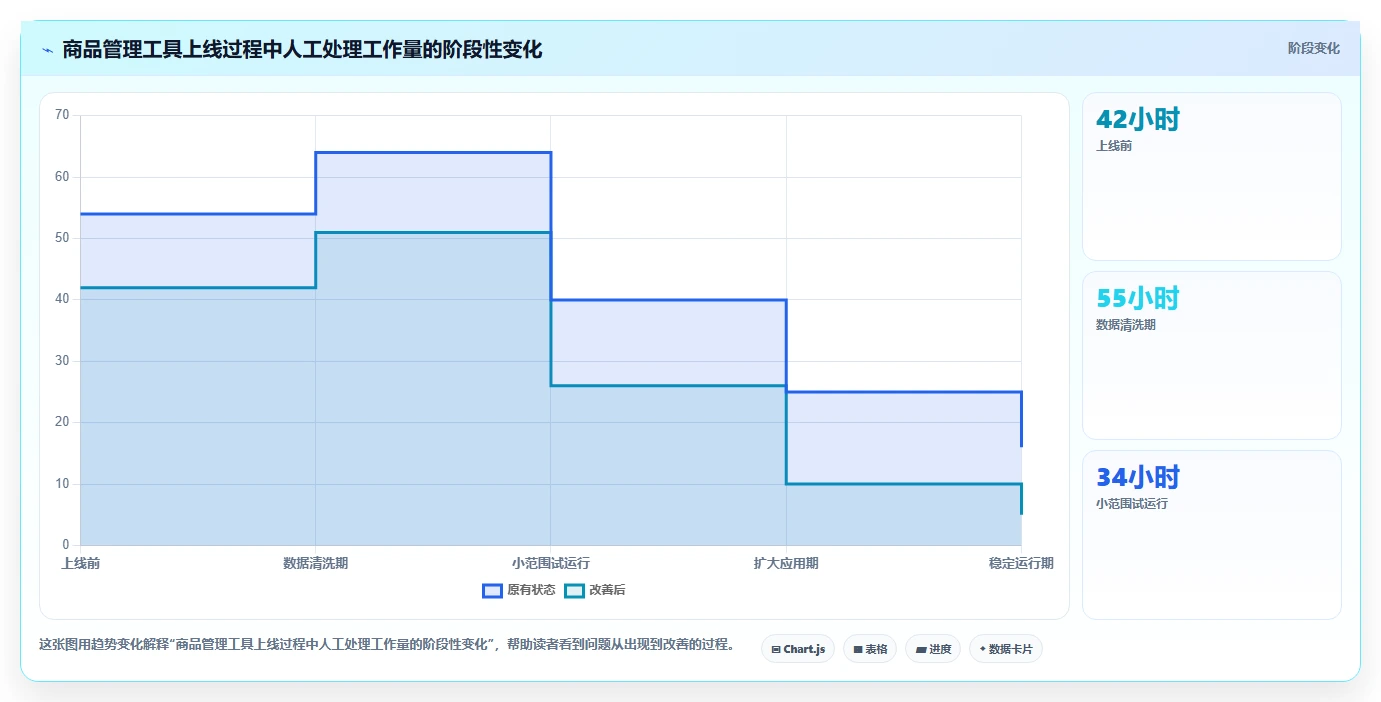Click the 30 y-axis tick label
The height and width of the screenshot is (702, 1381).
pos(62,361)
